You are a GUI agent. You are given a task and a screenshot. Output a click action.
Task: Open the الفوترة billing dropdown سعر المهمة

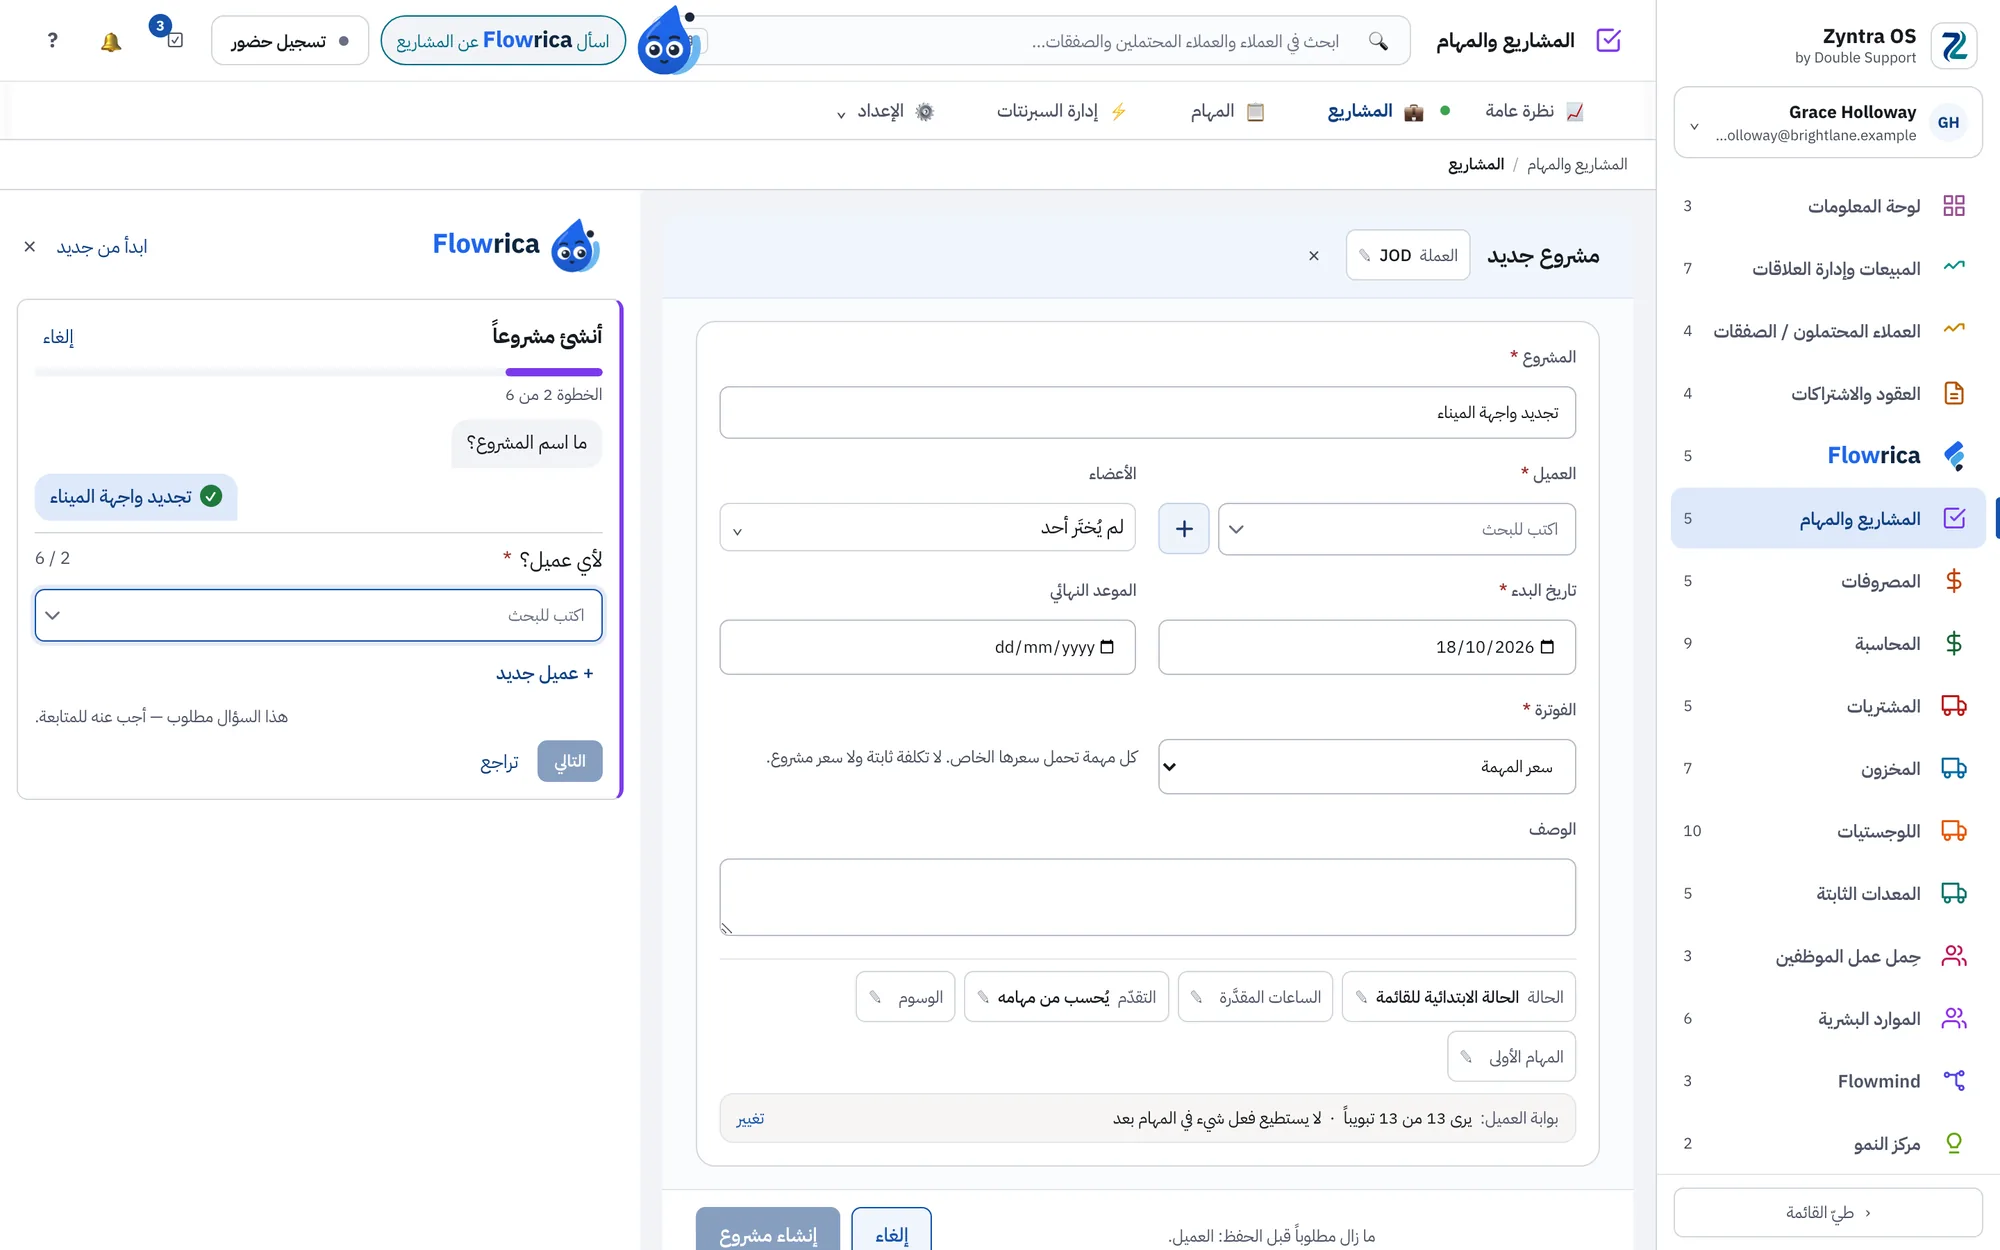(x=1366, y=767)
